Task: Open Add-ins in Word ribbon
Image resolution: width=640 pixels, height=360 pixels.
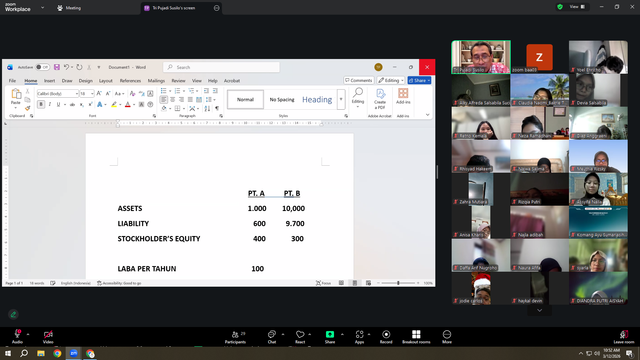Action: point(403,96)
